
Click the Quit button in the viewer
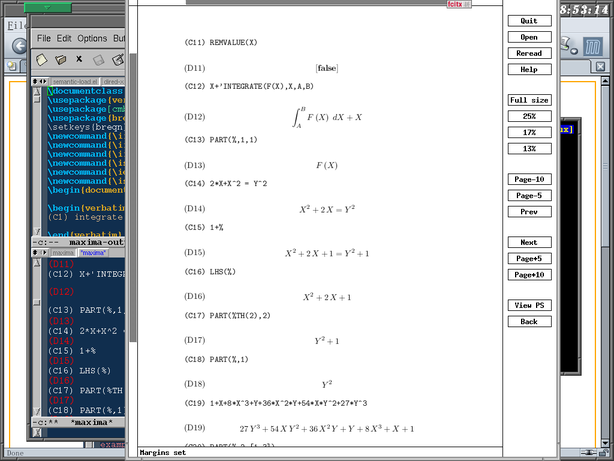[529, 21]
